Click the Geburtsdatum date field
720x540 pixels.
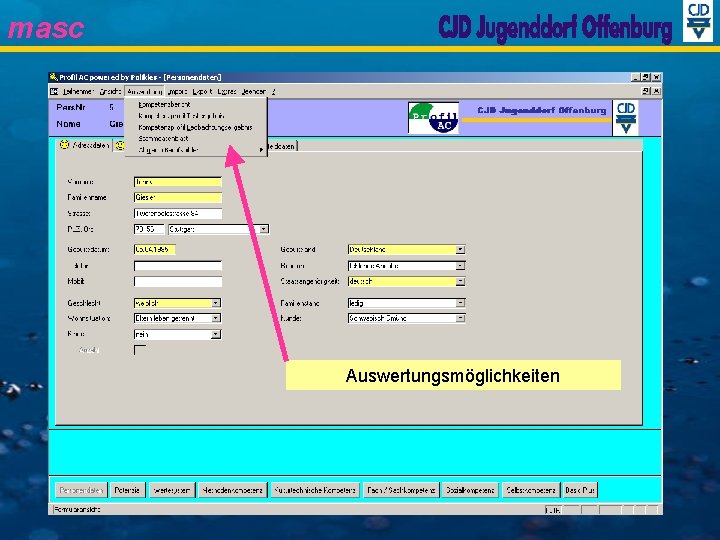(x=154, y=249)
